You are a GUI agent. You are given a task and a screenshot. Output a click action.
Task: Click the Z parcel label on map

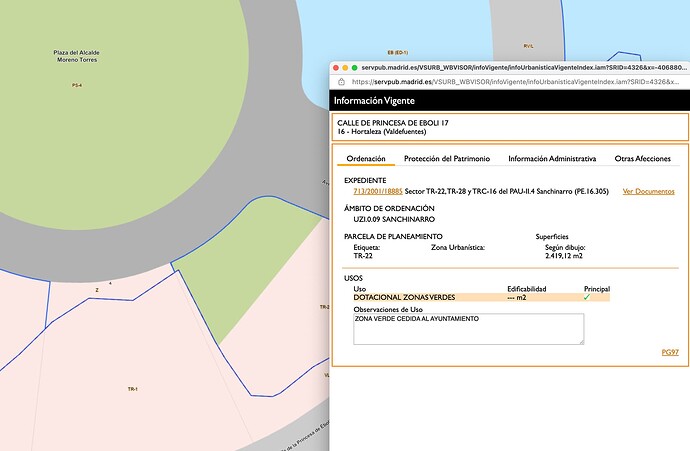coord(97,290)
